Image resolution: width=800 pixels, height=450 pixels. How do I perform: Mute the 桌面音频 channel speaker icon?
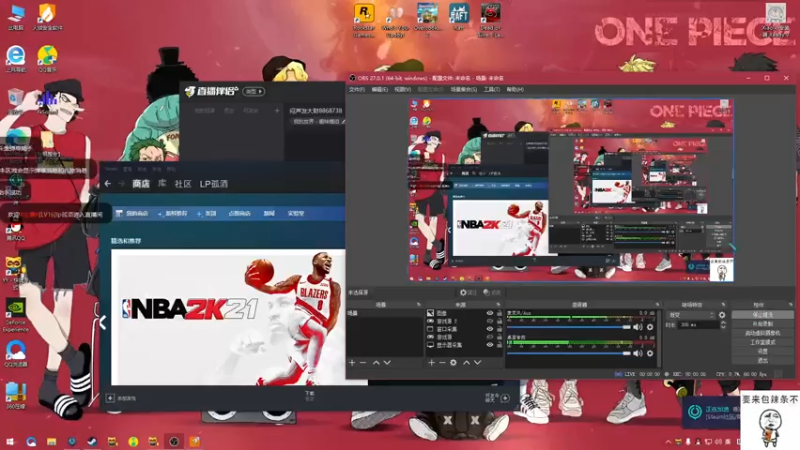(638, 353)
